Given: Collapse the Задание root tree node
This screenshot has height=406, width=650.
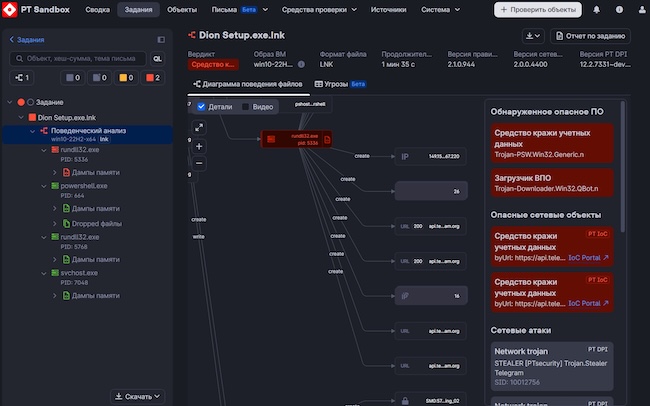Looking at the screenshot, I should pyautogui.click(x=10, y=102).
